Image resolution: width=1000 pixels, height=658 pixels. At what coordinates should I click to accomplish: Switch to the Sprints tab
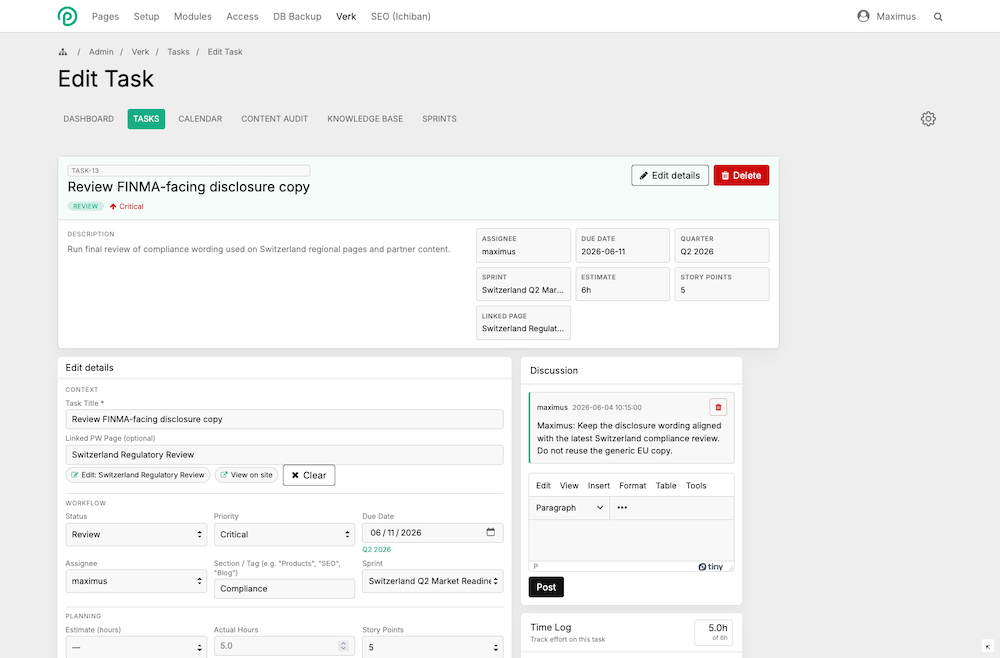439,119
